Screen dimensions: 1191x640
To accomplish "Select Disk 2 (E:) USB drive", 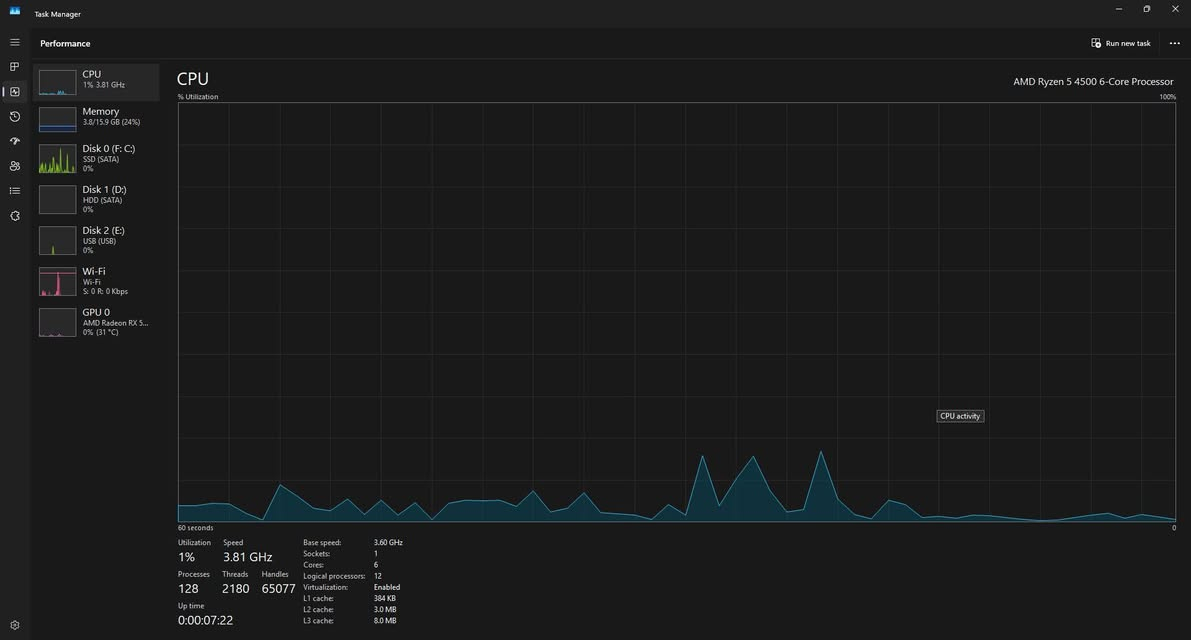I will tap(96, 240).
